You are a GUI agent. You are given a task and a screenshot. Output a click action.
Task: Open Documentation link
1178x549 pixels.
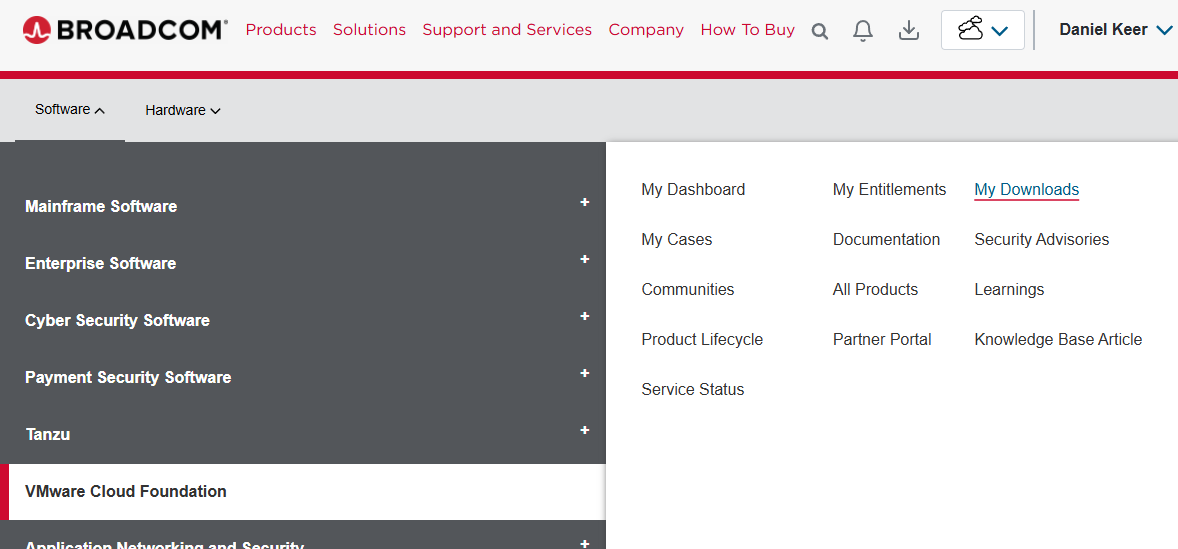[887, 239]
